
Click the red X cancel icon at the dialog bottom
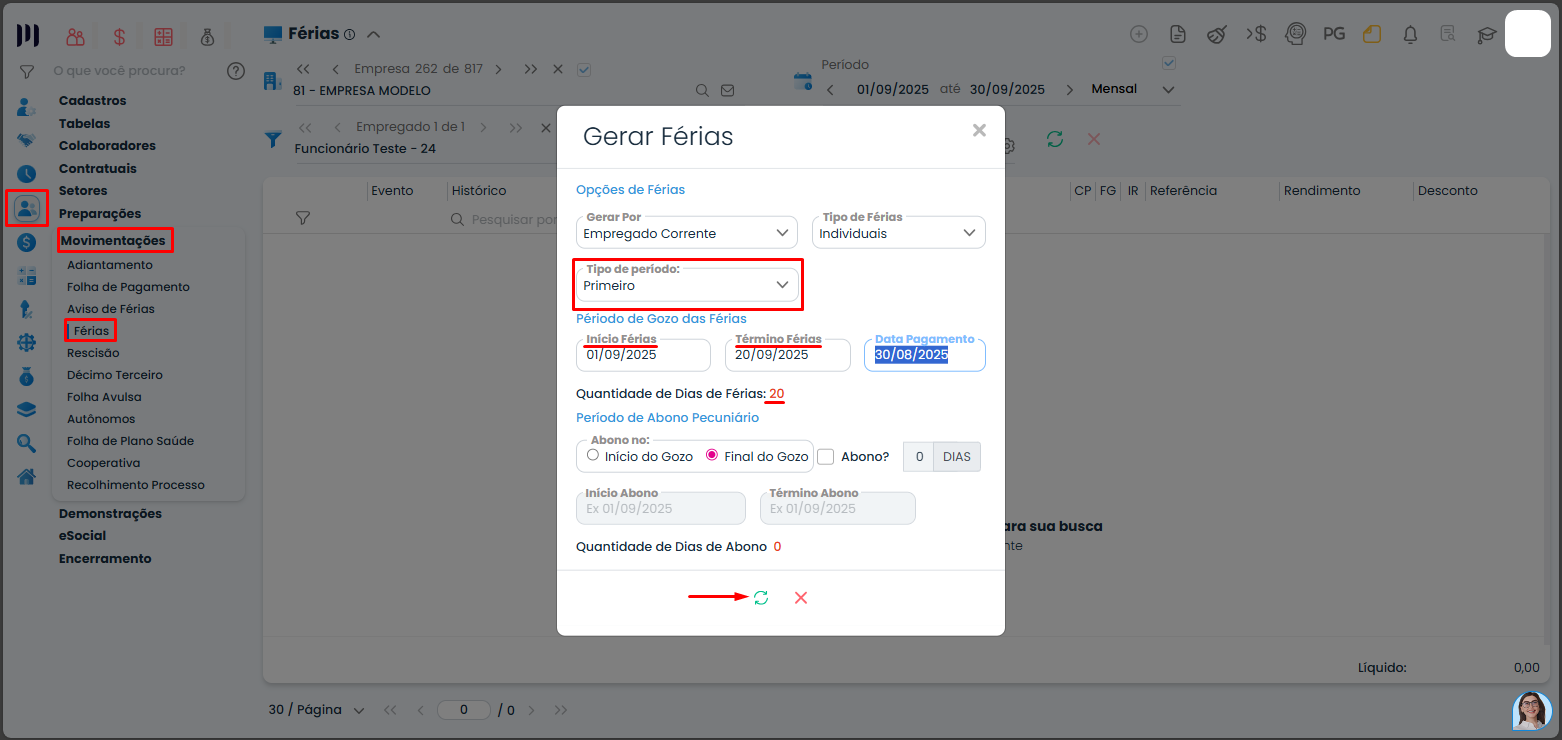tap(801, 598)
